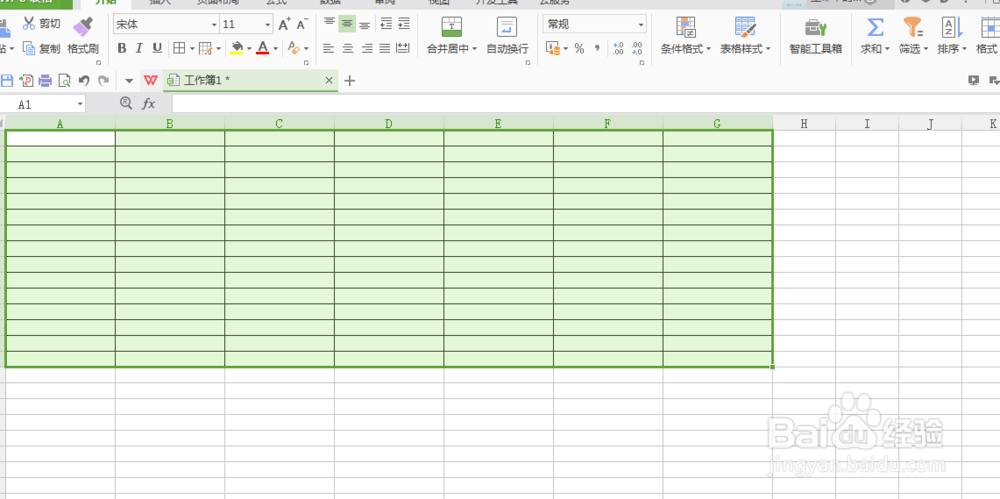Undo the last action
This screenshot has height=499, width=1000.
pyautogui.click(x=84, y=80)
